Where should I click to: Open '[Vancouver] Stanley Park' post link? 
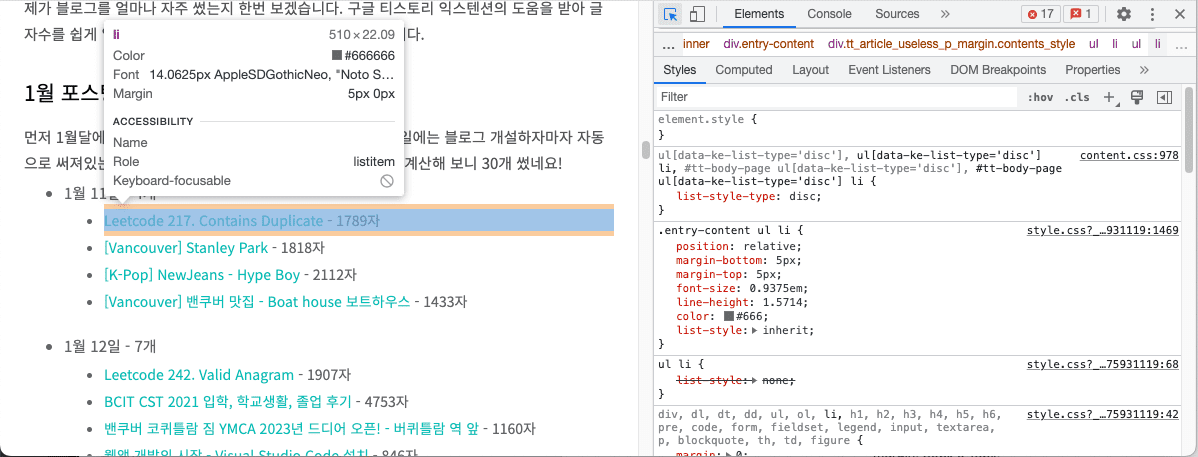click(186, 248)
